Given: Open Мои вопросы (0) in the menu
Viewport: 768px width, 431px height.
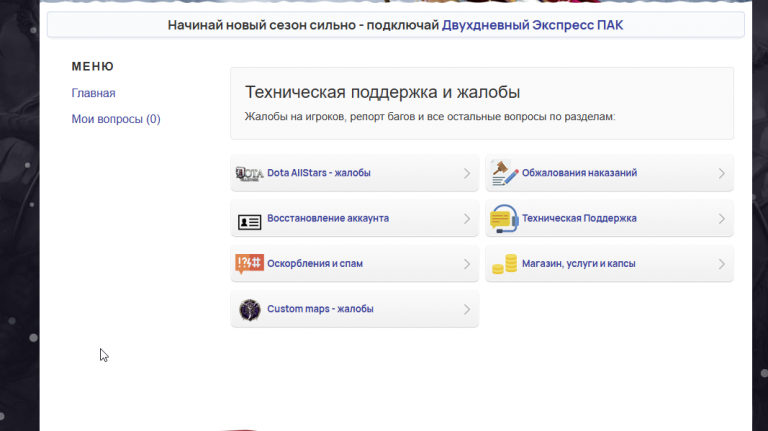Looking at the screenshot, I should (x=116, y=119).
